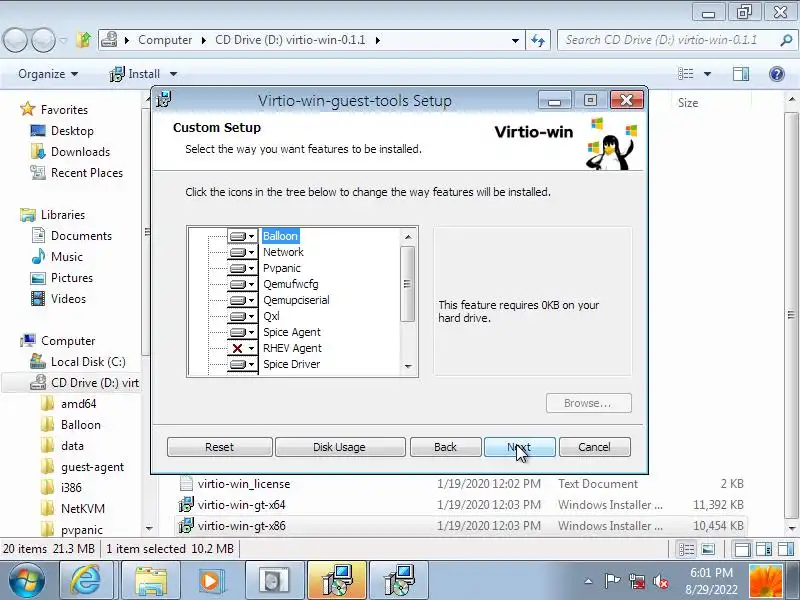The width and height of the screenshot is (800, 600).
Task: Select the Qemufwcfg feature in the tree
Action: (290, 284)
